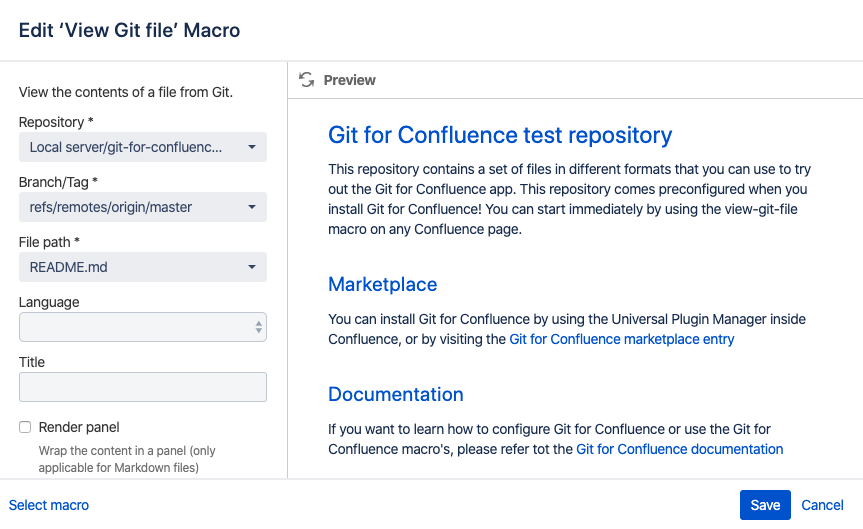Cancel the macro edit dialog
The width and height of the screenshot is (863, 529).
click(x=822, y=505)
